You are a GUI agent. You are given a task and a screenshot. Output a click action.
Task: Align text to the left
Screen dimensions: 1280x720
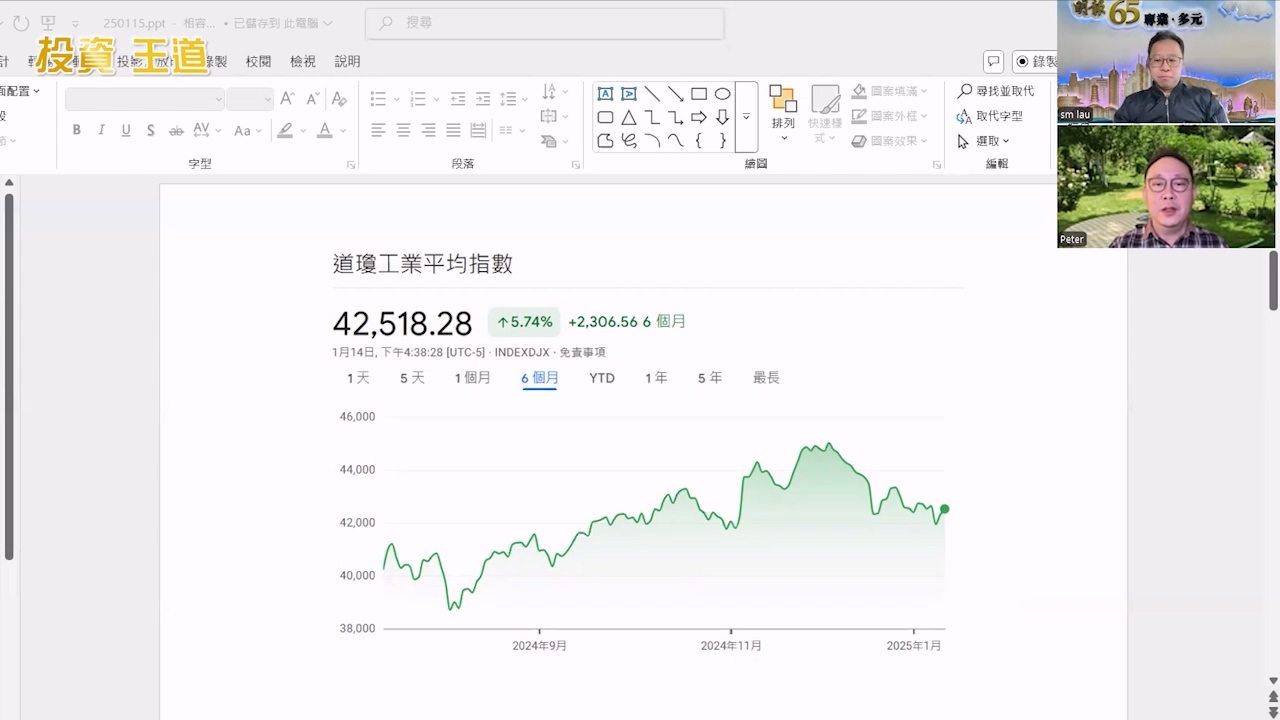pyautogui.click(x=378, y=130)
